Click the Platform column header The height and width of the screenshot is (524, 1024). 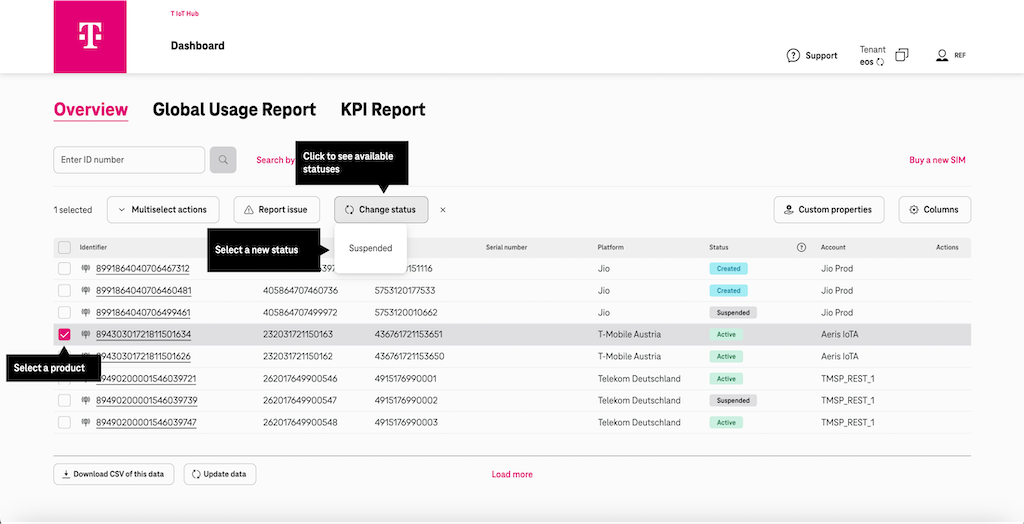[x=611, y=248]
